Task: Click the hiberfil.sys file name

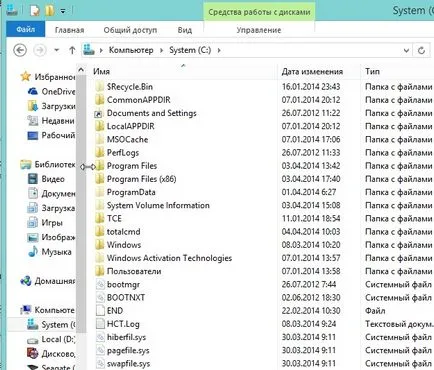Action: [x=126, y=337]
